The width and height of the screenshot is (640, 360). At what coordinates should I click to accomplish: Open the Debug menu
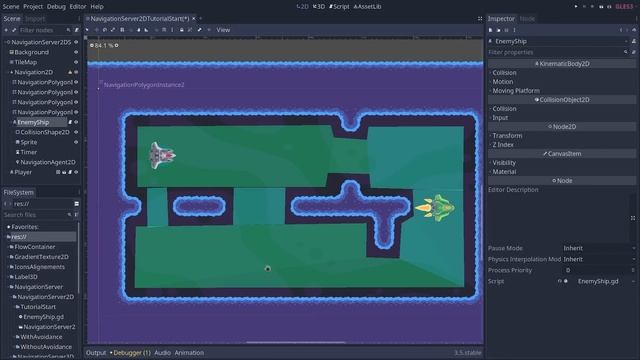coord(56,7)
